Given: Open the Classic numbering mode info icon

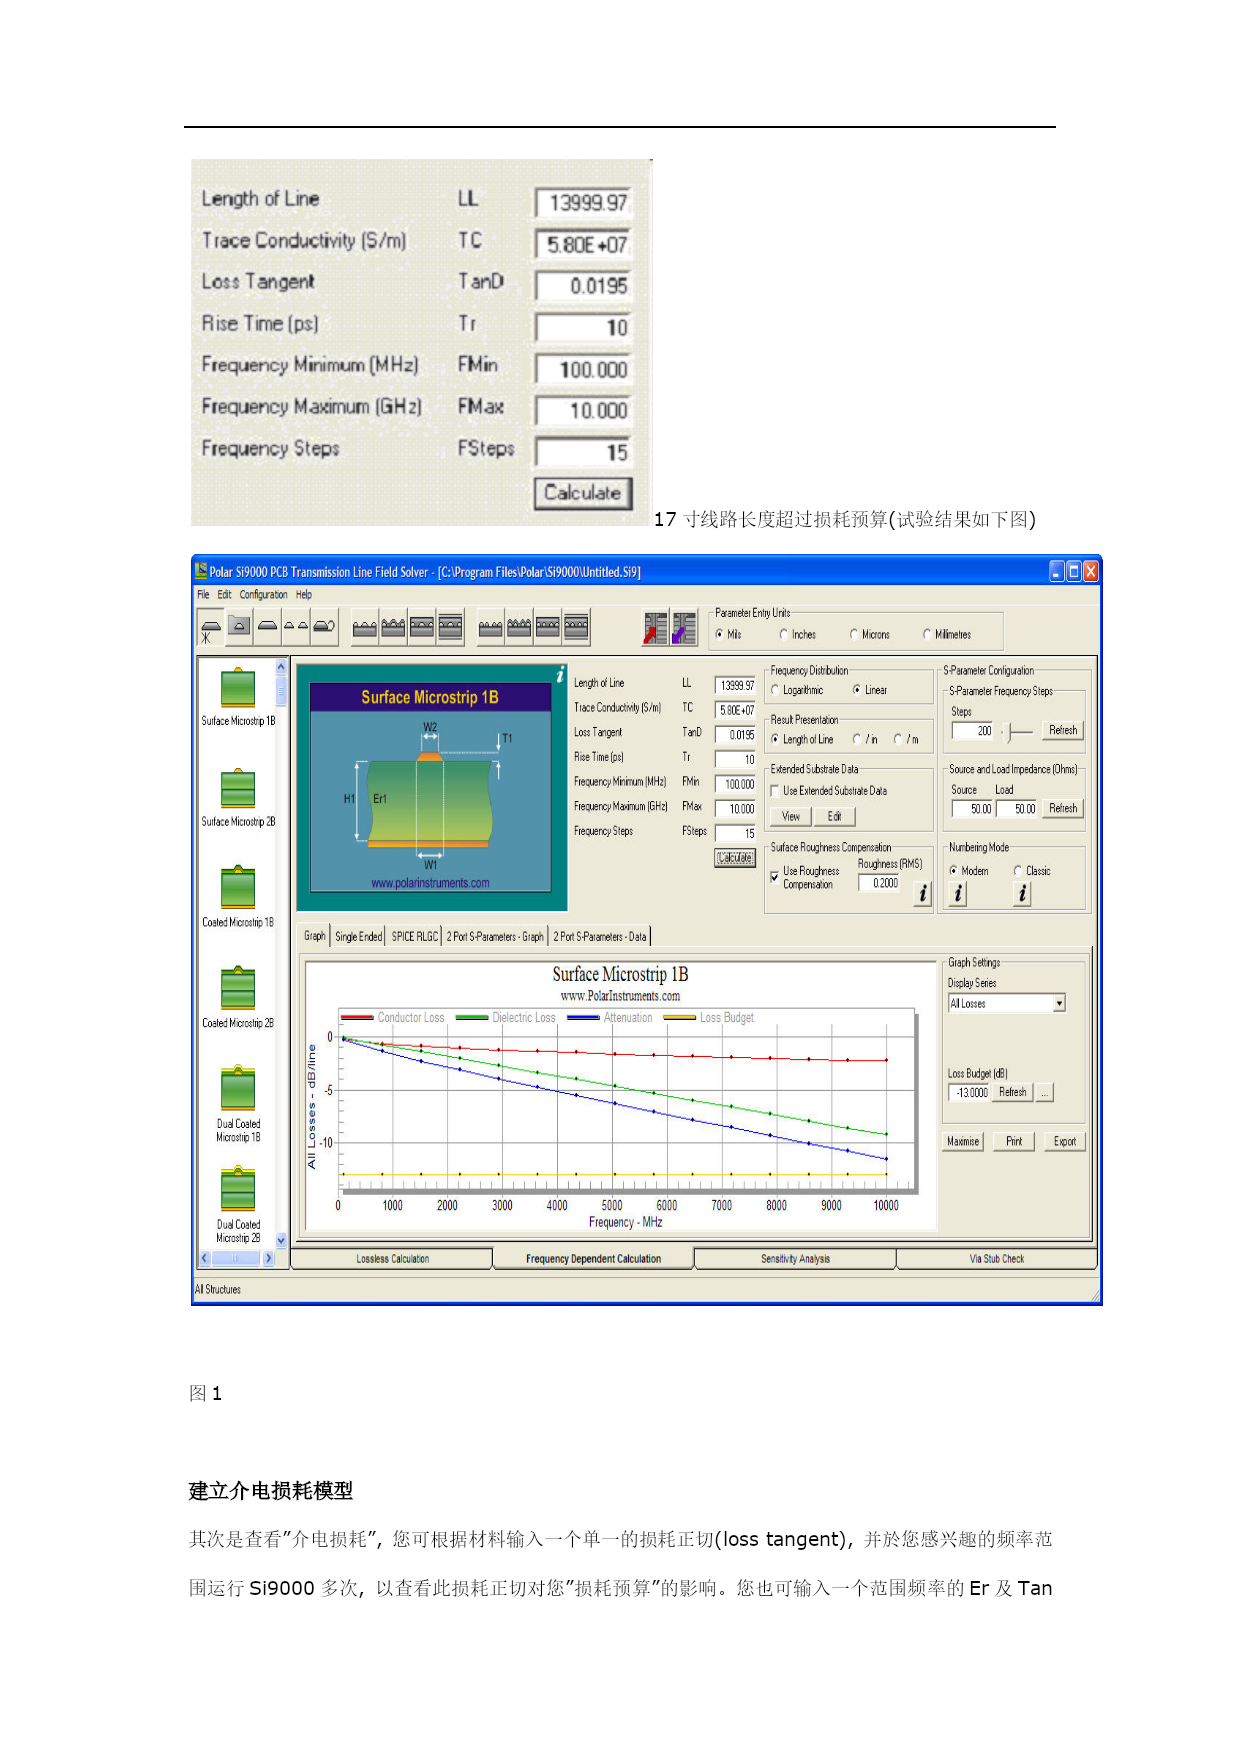Looking at the screenshot, I should [x=1022, y=894].
